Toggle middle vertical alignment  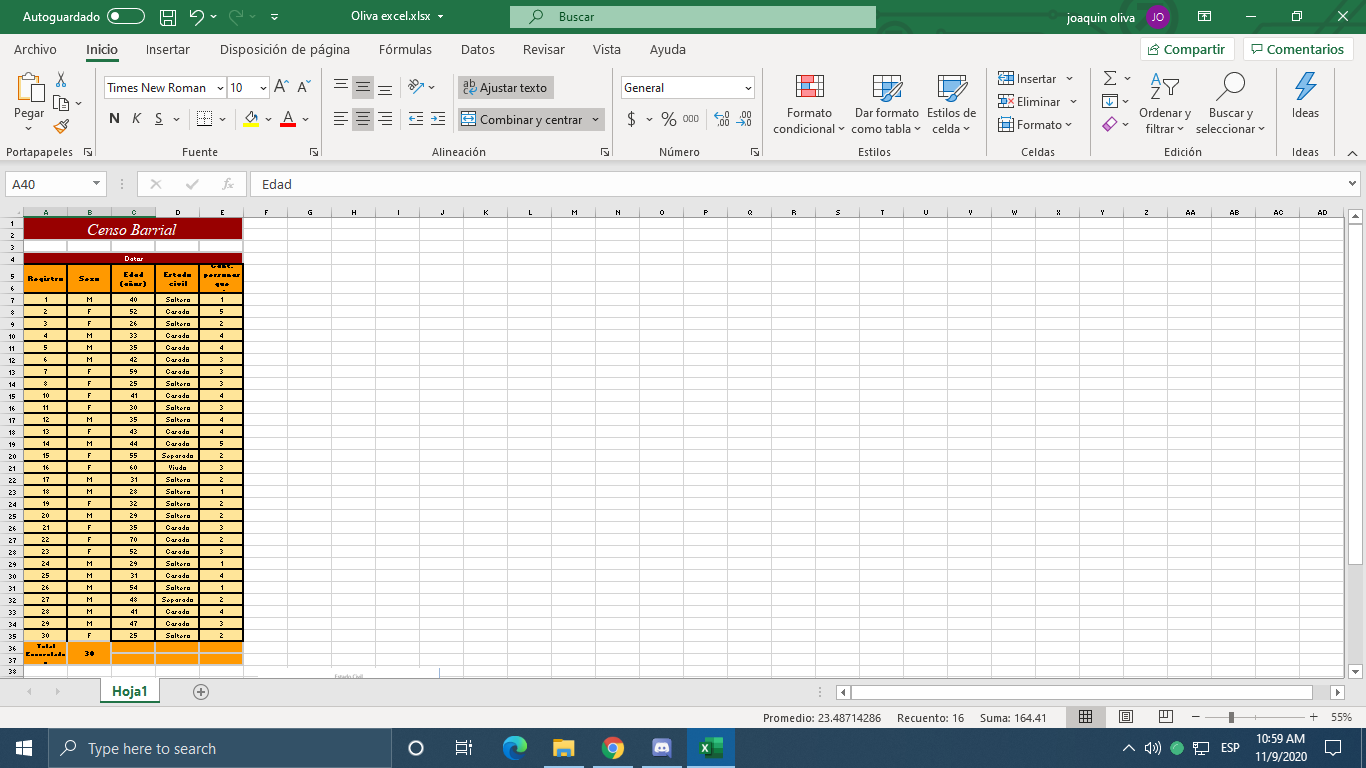tap(363, 87)
